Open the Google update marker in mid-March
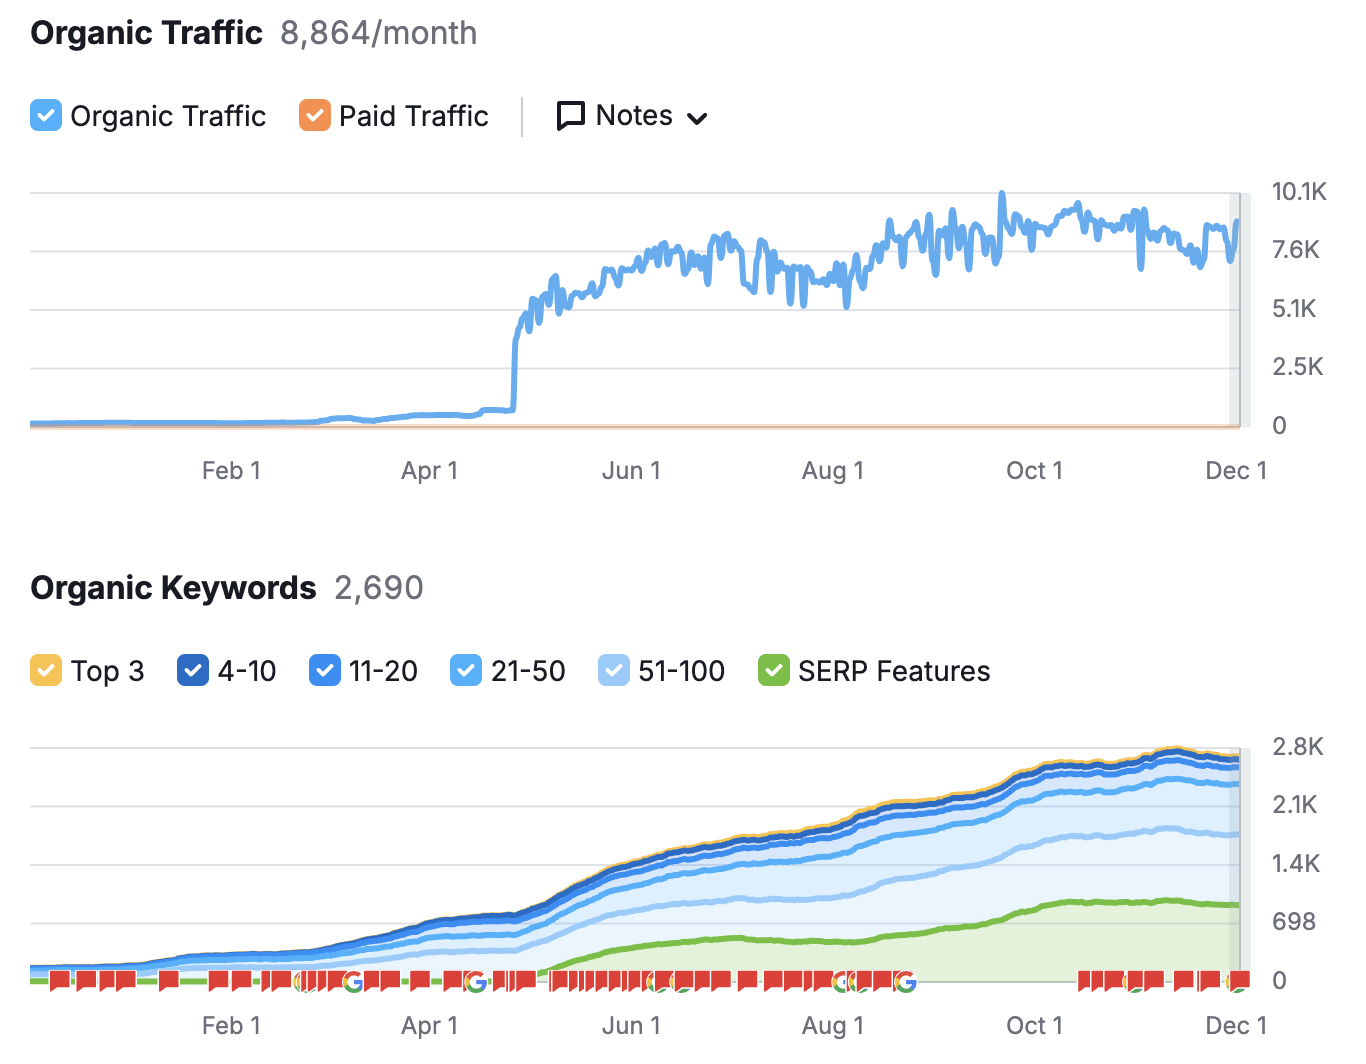The image size is (1366, 1064). coord(352,982)
